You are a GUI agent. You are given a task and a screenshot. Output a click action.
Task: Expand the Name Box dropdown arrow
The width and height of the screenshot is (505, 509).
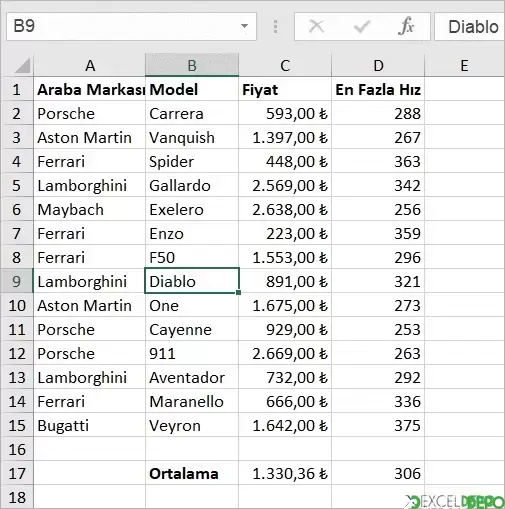[x=244, y=26]
